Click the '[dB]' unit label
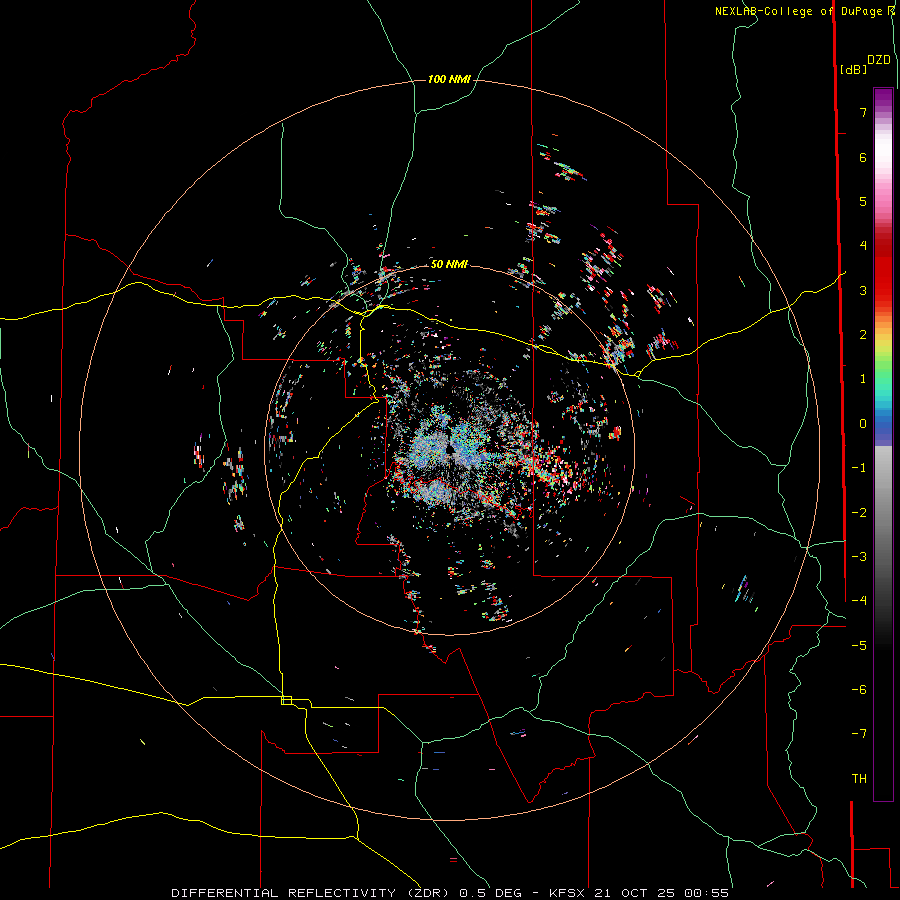The height and width of the screenshot is (900, 900). click(853, 69)
